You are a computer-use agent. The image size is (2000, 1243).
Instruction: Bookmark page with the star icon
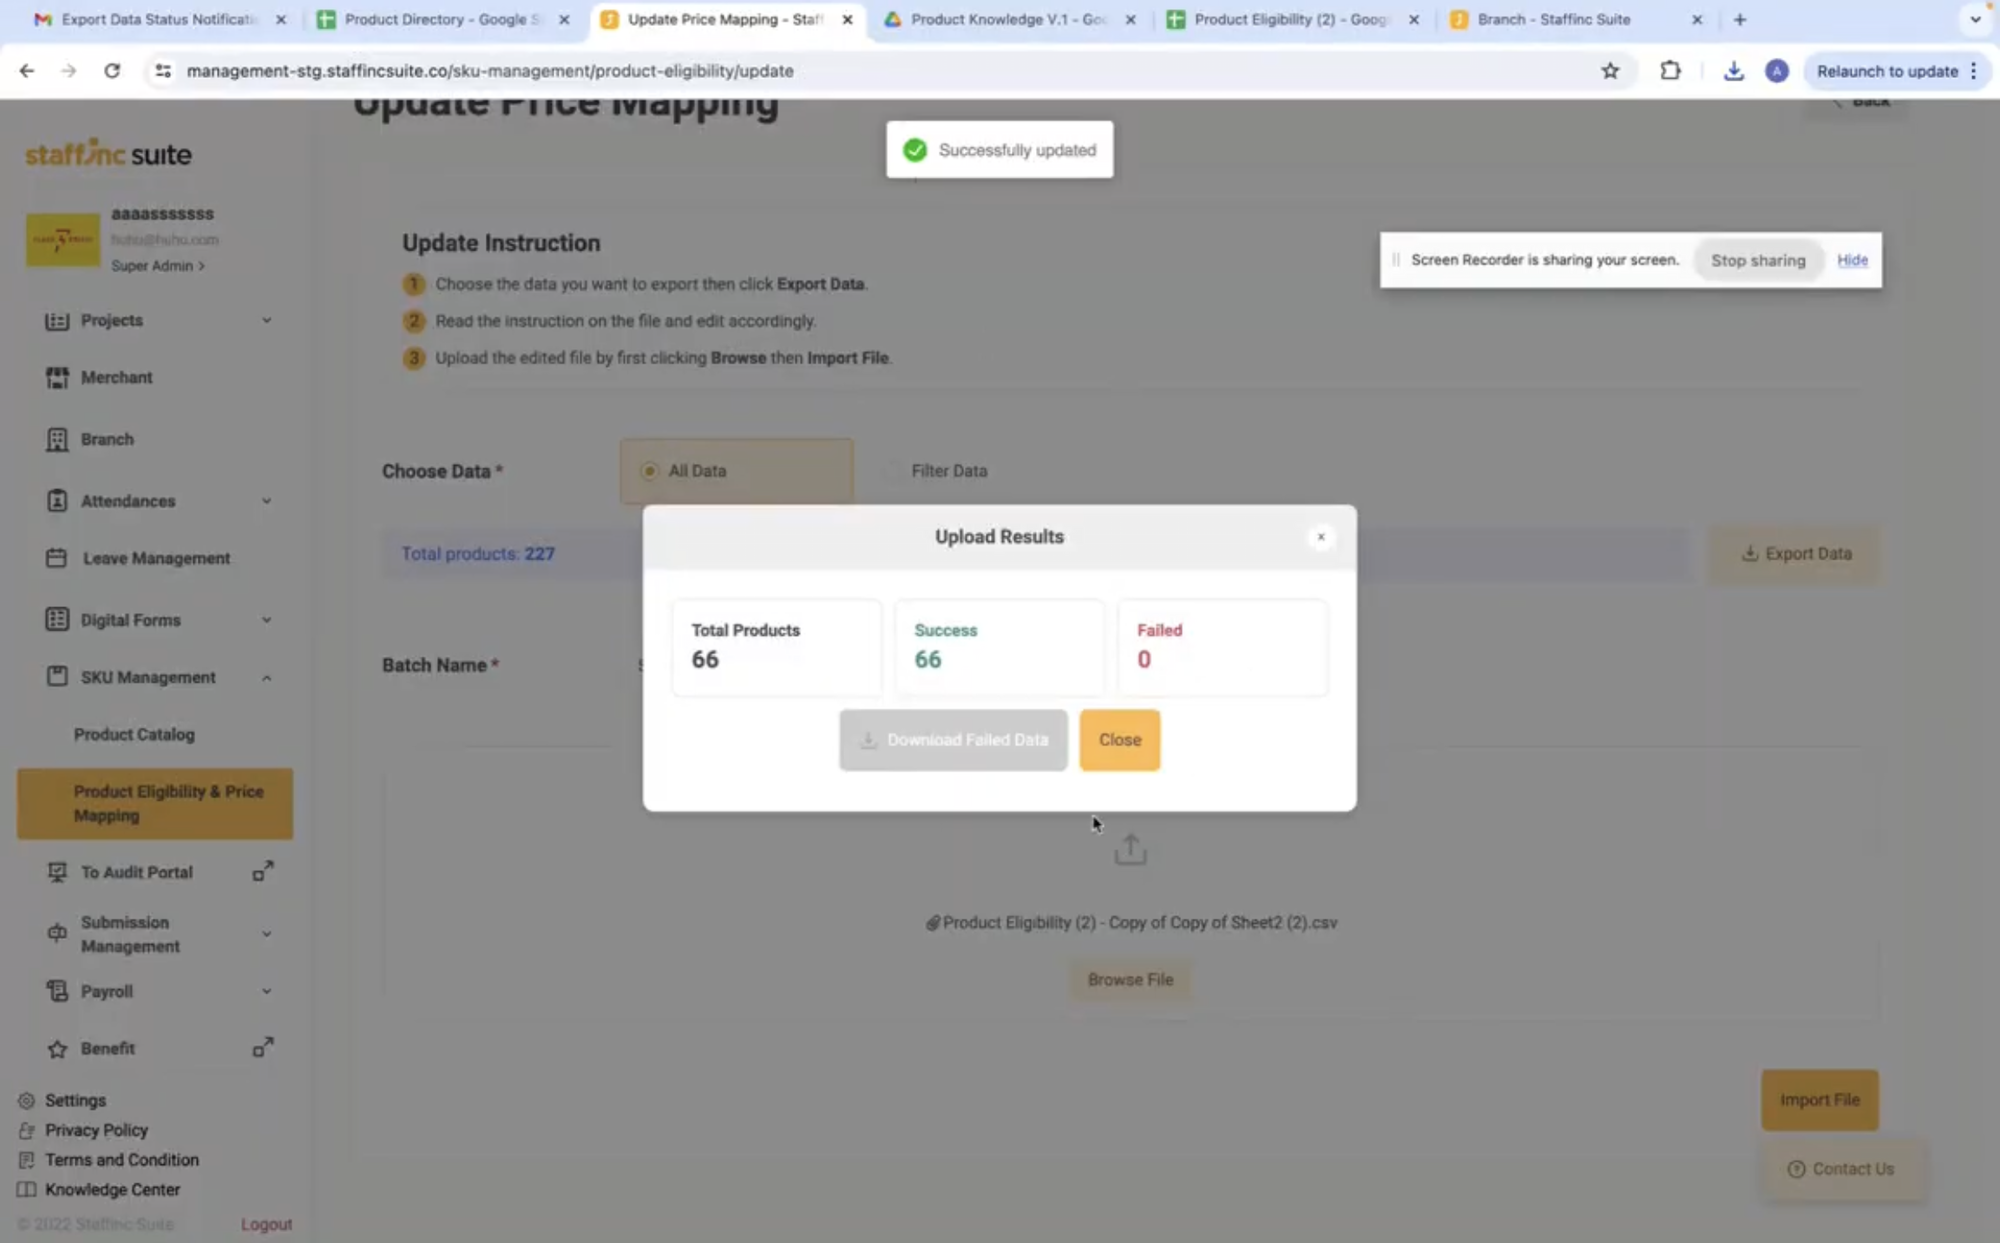click(x=1609, y=71)
